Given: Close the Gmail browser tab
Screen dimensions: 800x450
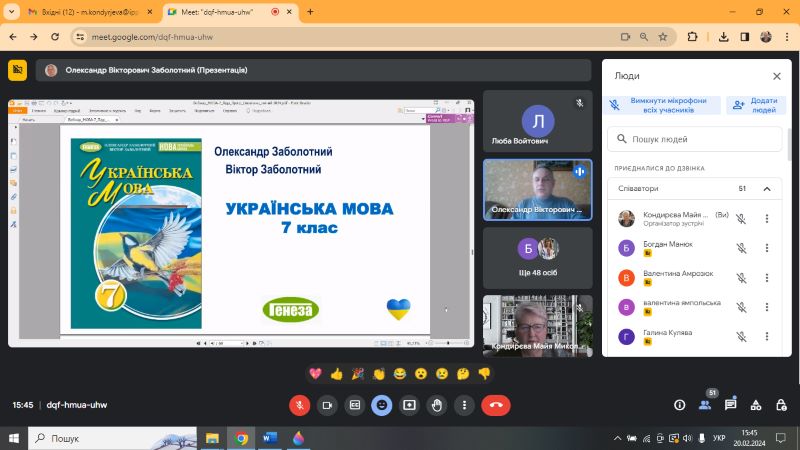Looking at the screenshot, I should pos(149,12).
